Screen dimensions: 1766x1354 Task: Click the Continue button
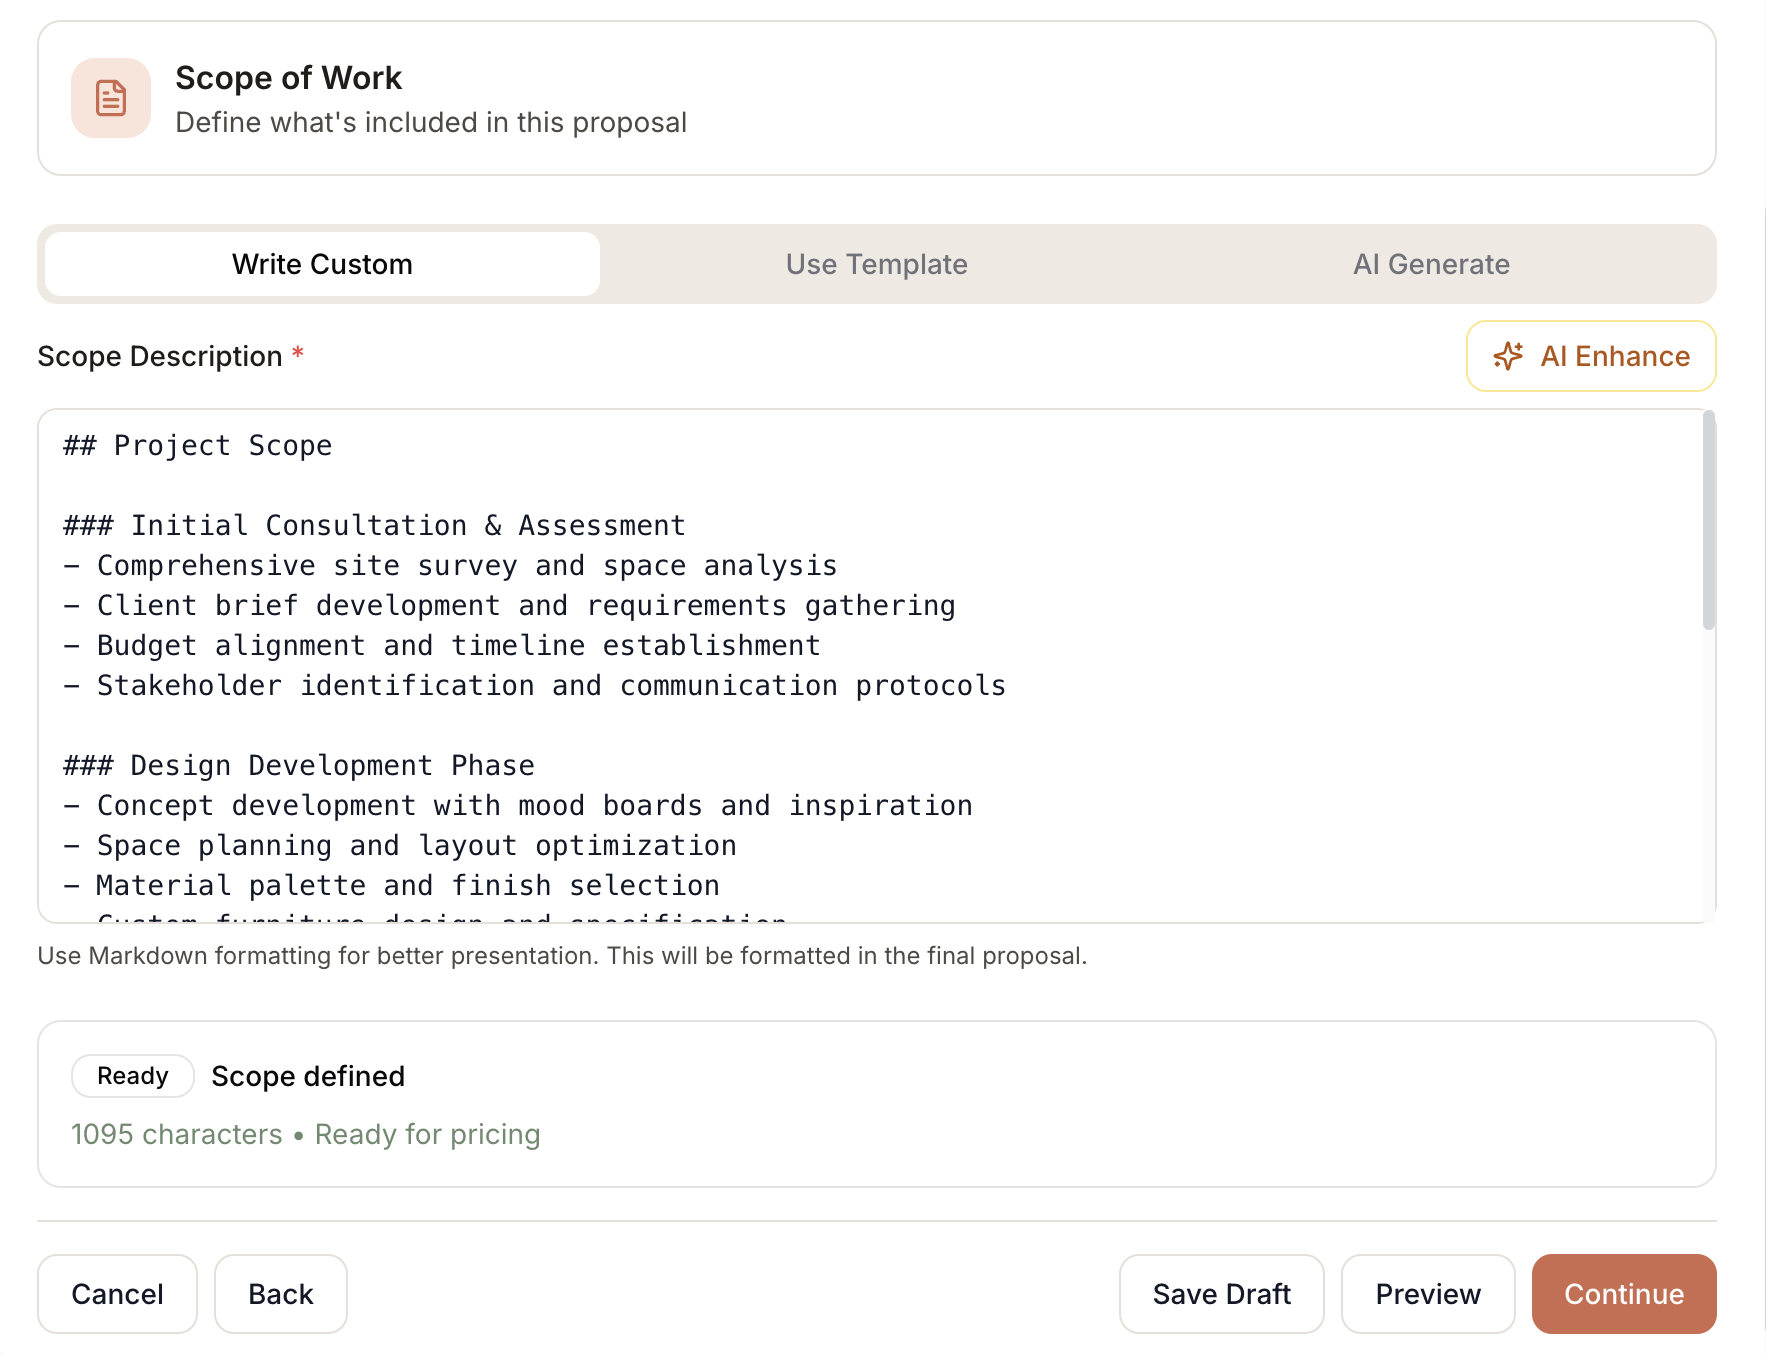click(x=1623, y=1293)
